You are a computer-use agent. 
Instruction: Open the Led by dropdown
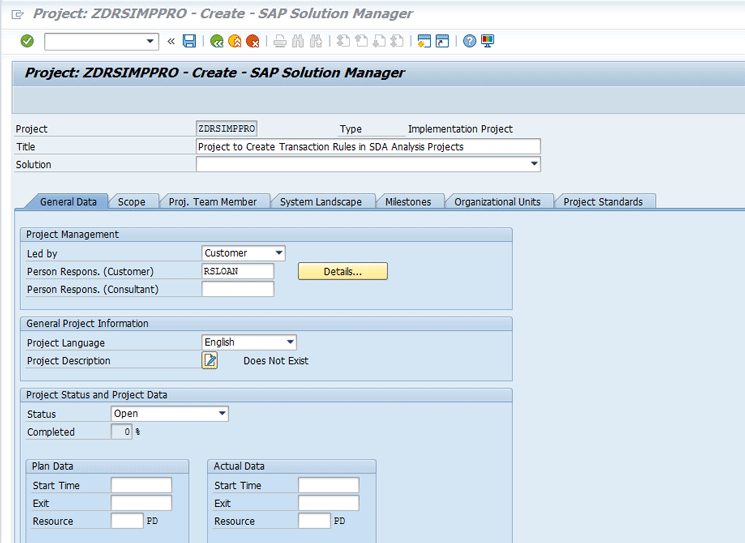(278, 254)
